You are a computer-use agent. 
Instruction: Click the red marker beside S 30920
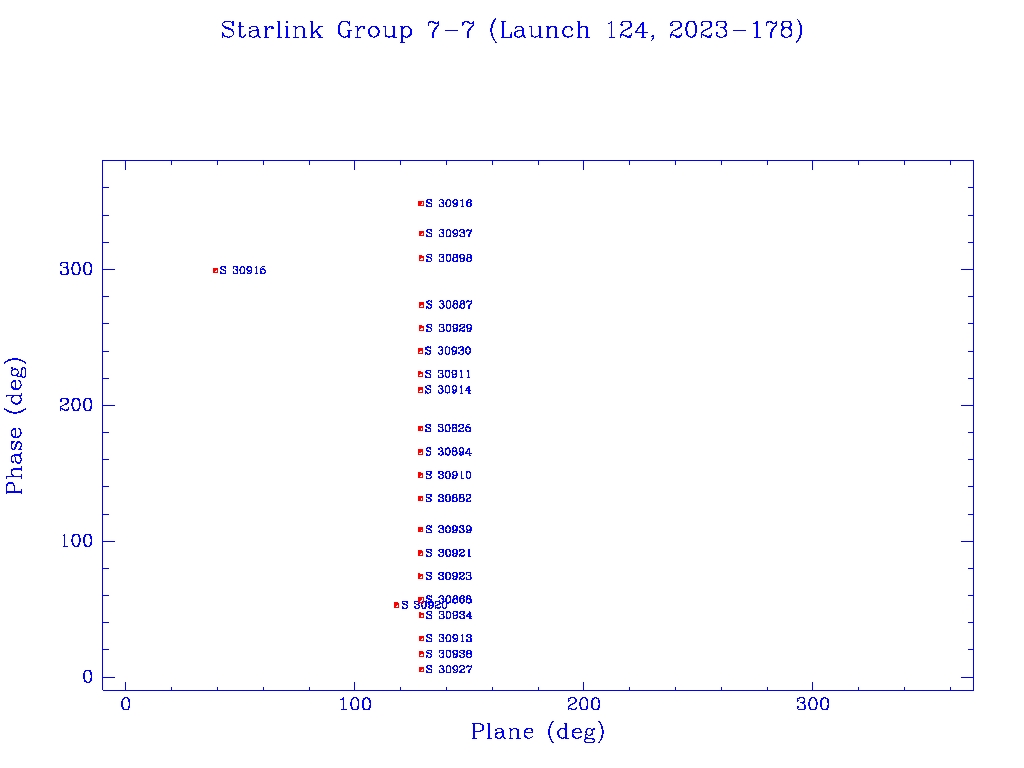396,605
